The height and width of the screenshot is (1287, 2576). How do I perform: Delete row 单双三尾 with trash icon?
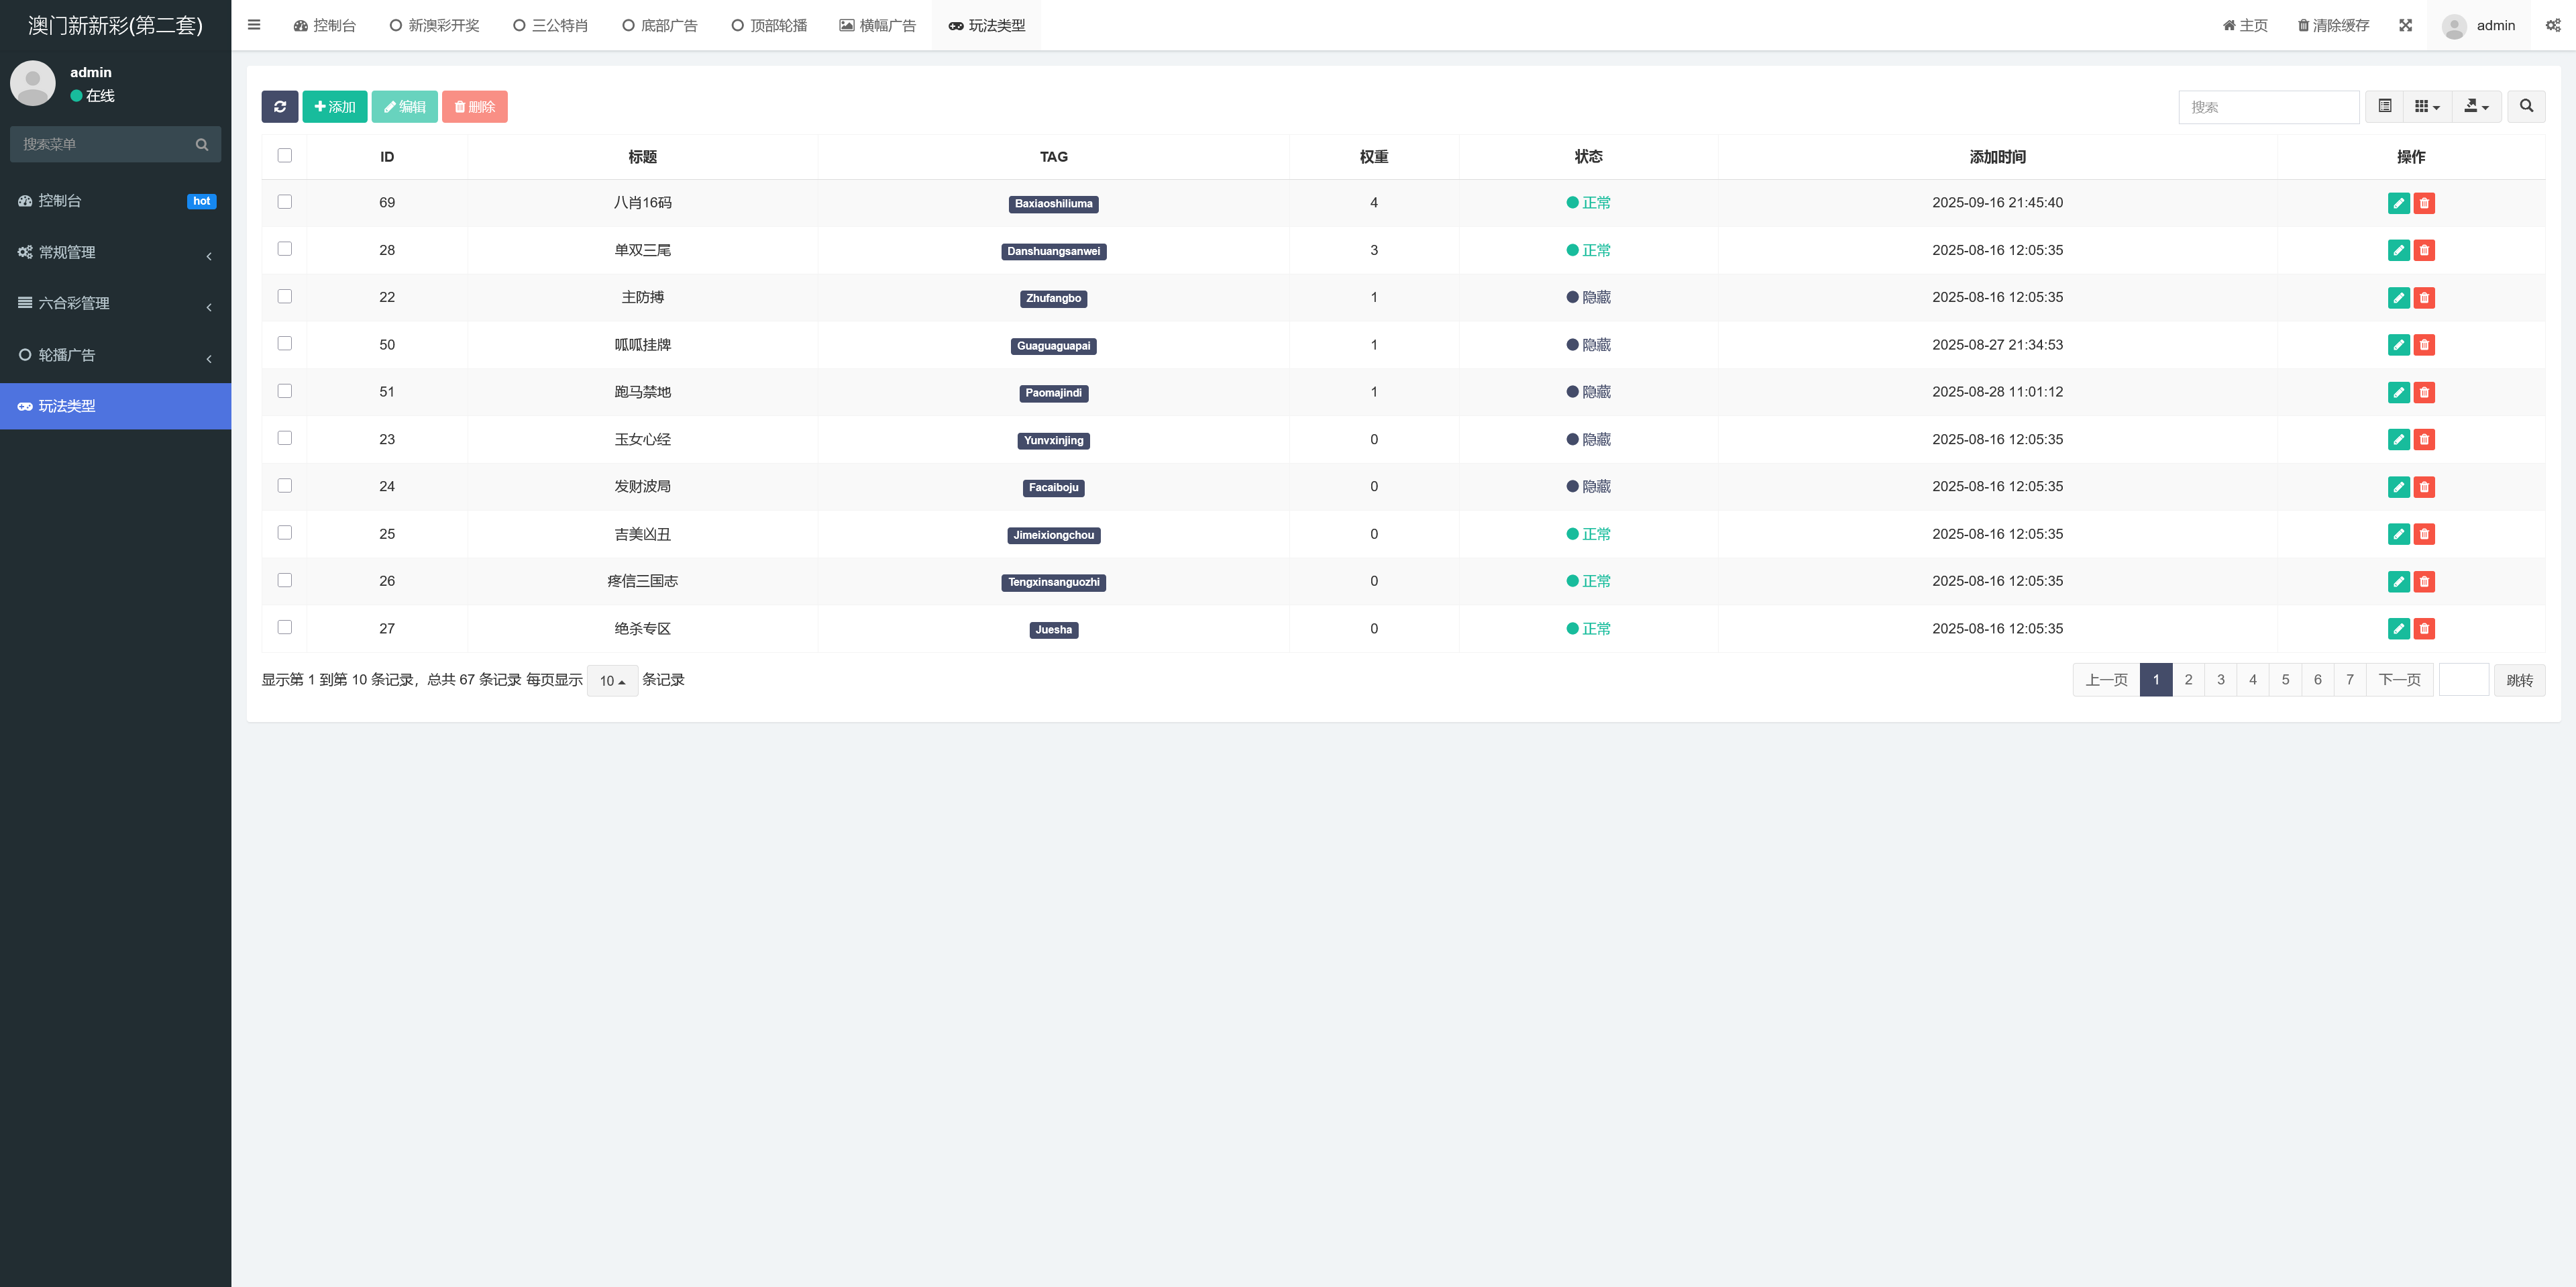tap(2424, 250)
